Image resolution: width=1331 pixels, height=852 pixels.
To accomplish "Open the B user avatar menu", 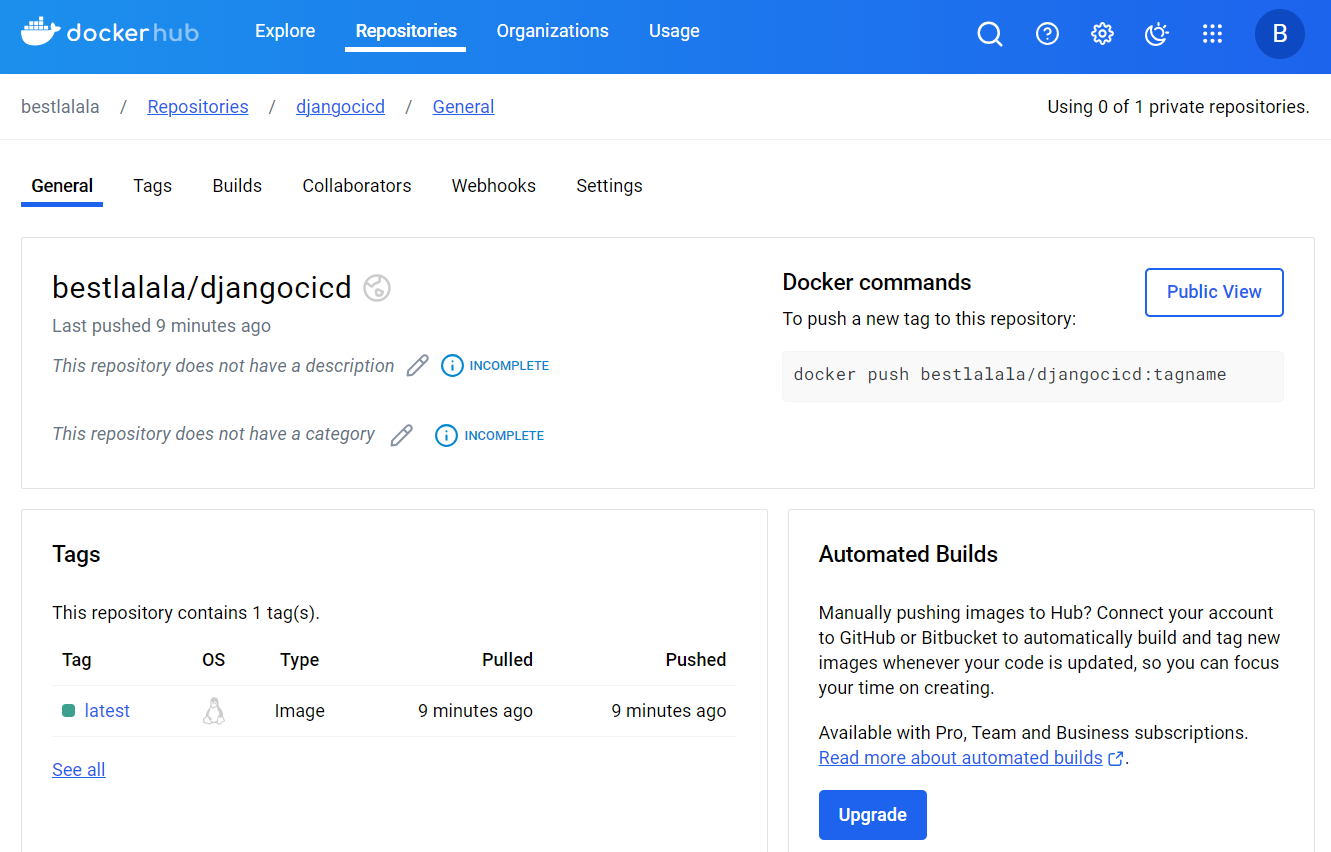I will [1279, 34].
